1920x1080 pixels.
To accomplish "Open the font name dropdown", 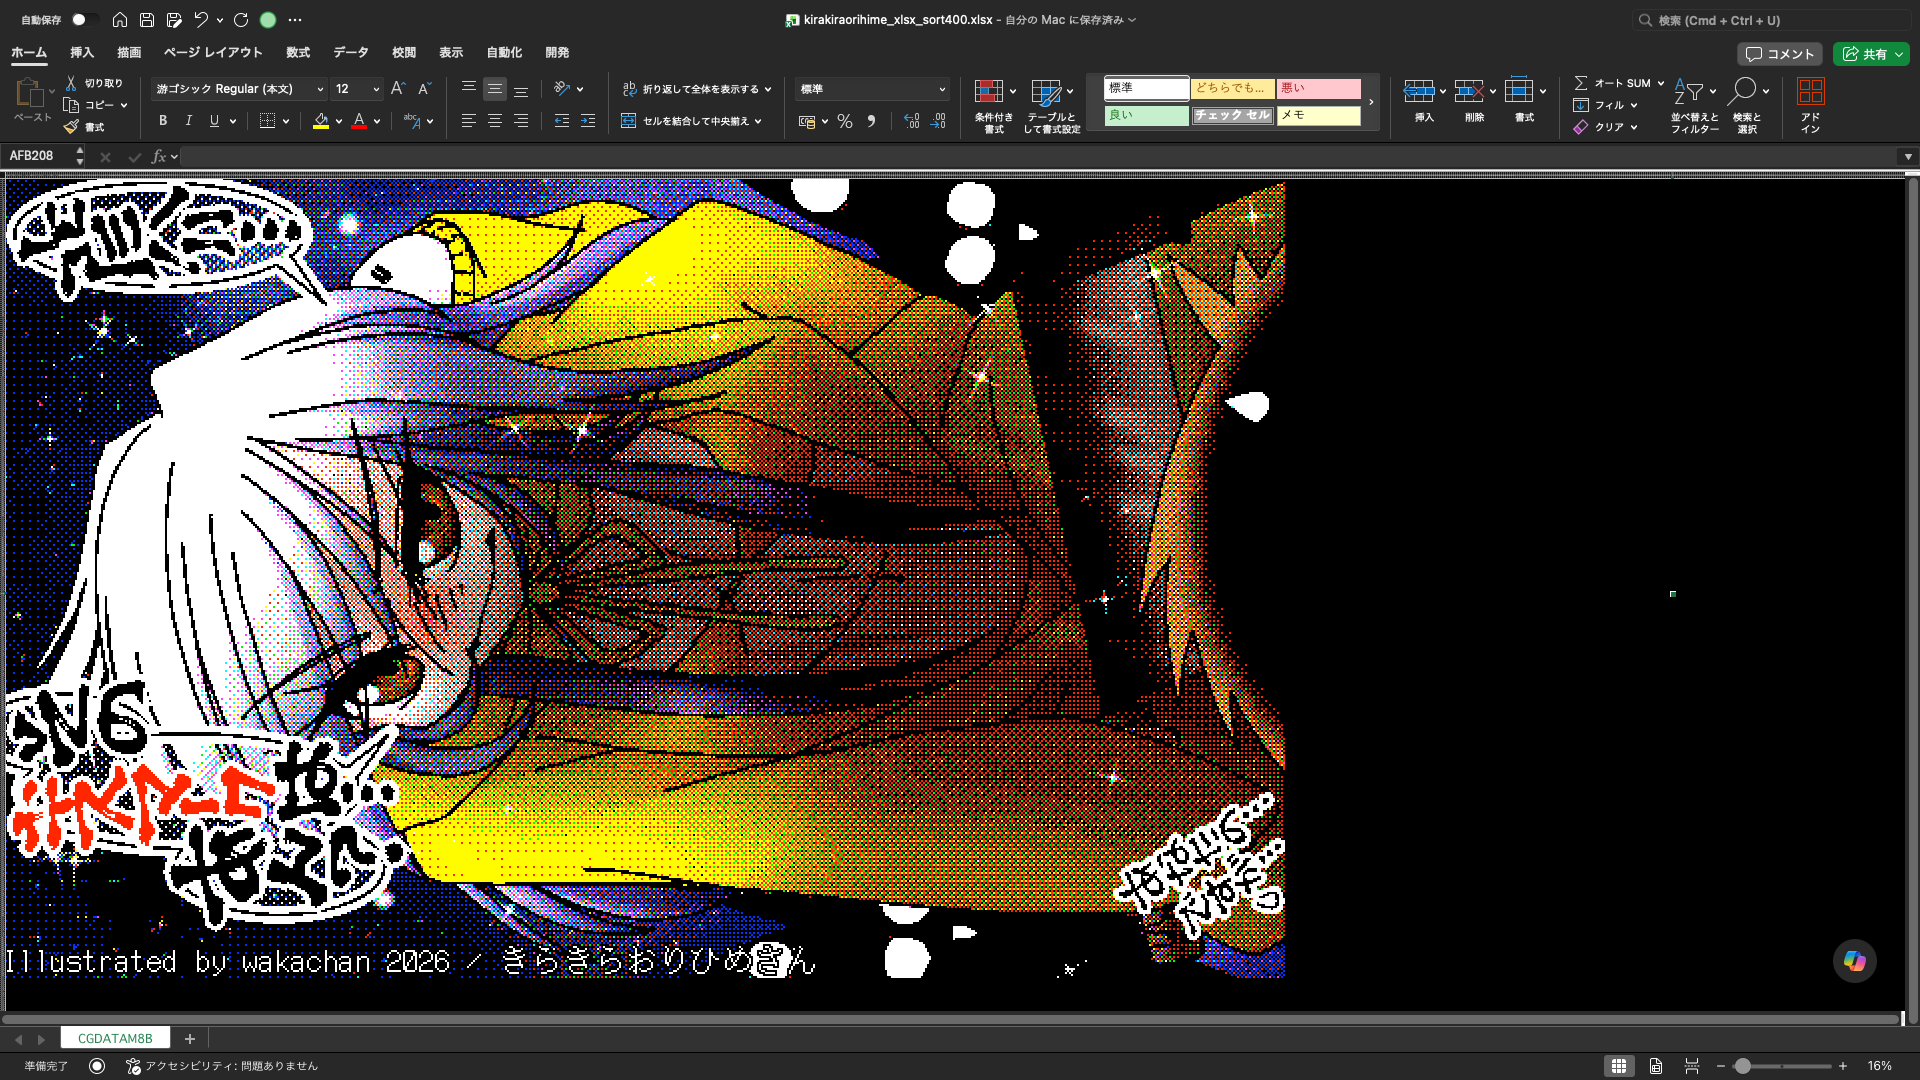I will [x=320, y=89].
